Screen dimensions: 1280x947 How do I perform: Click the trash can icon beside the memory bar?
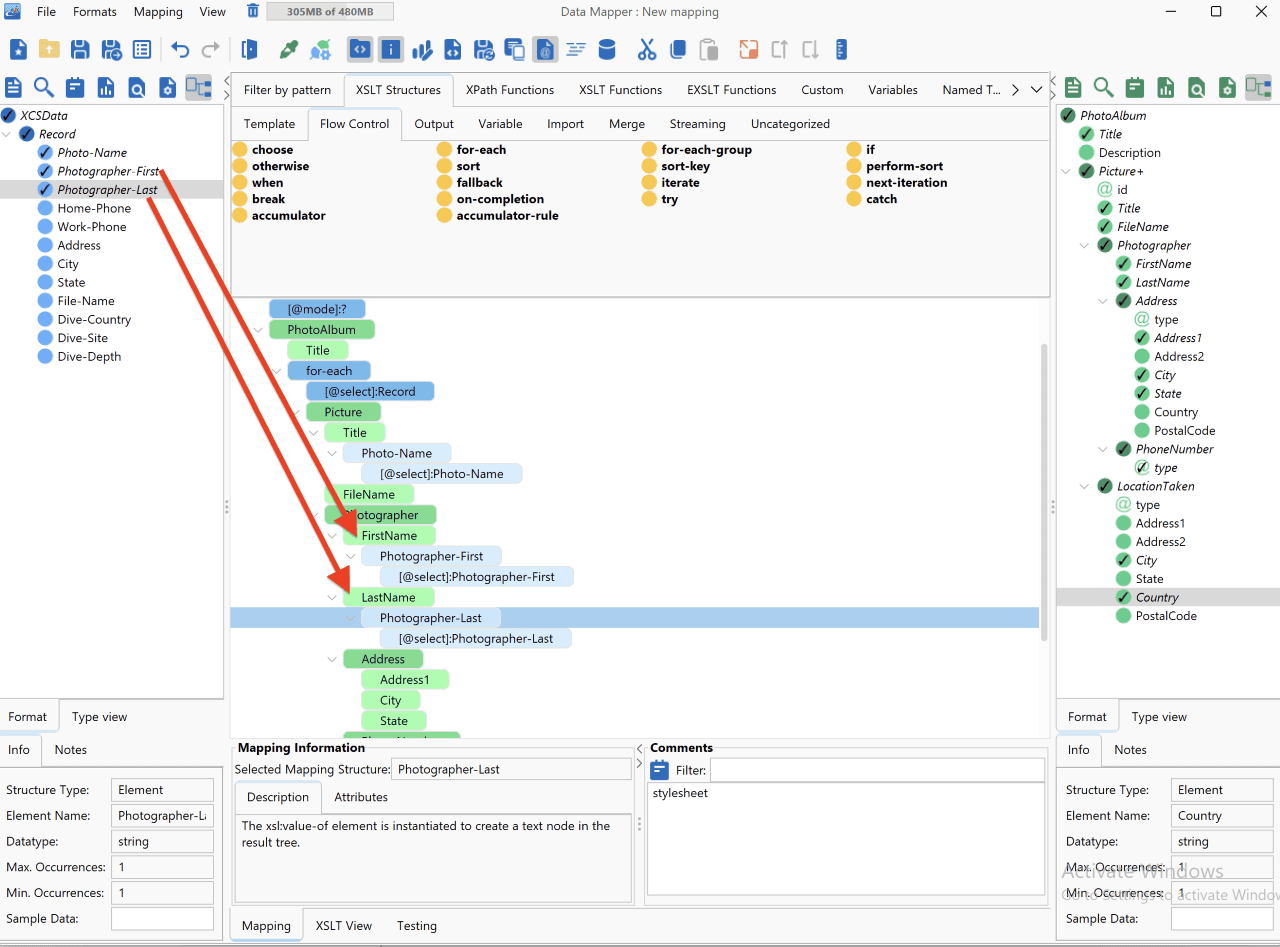pos(253,12)
